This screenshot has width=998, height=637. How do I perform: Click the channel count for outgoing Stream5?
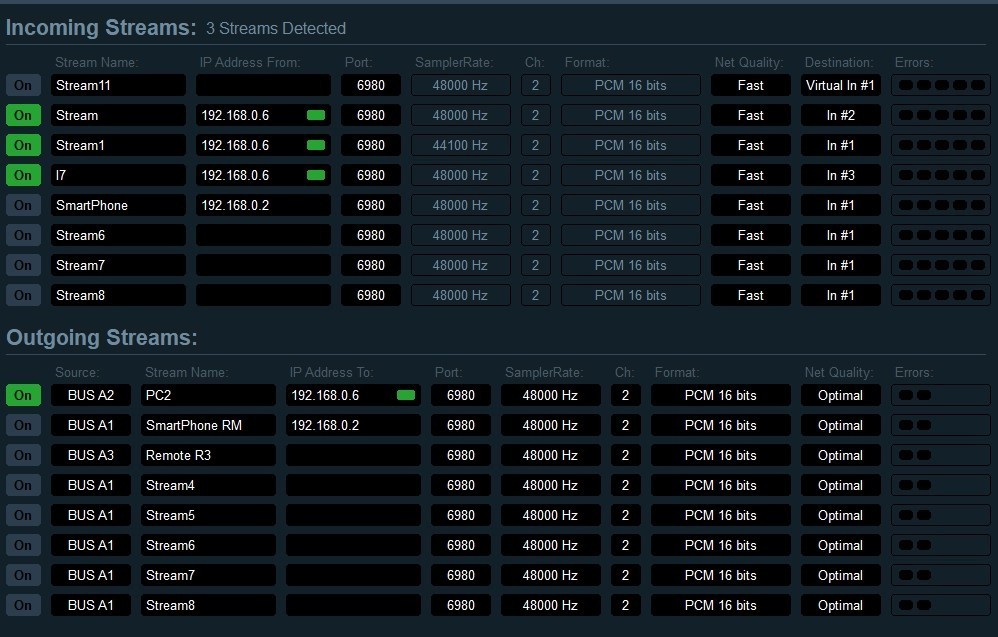point(625,515)
